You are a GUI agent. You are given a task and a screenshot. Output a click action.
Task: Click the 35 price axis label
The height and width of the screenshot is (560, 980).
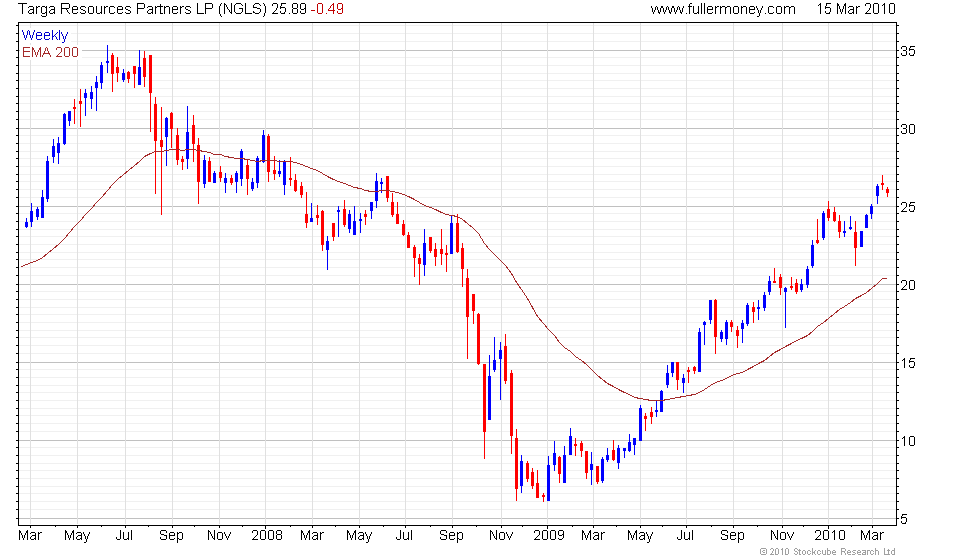click(908, 51)
